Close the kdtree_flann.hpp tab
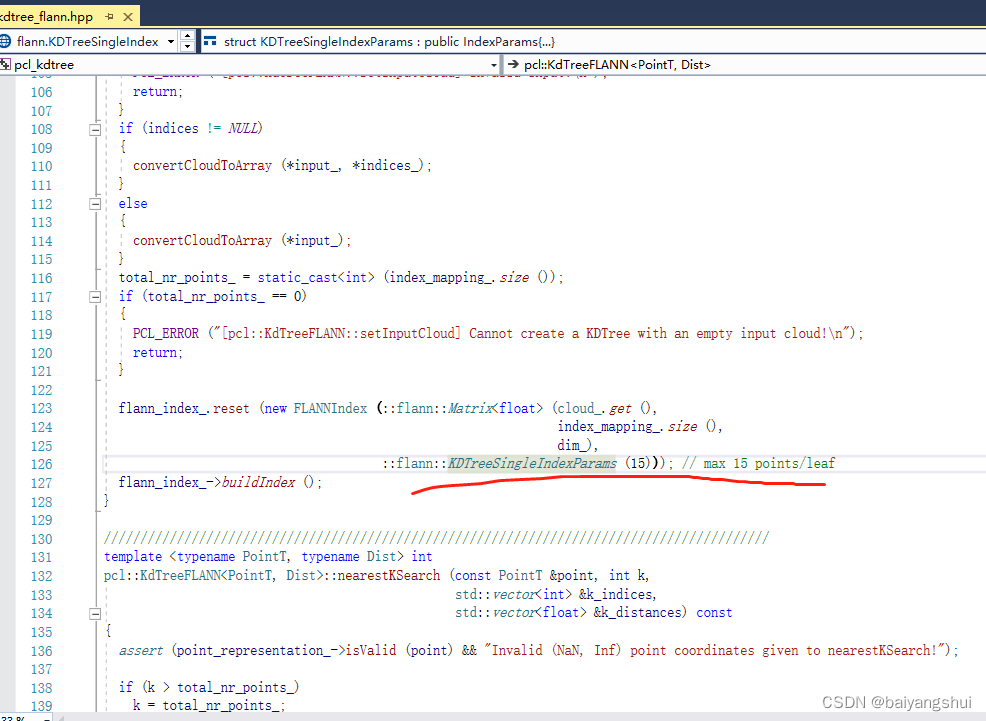This screenshot has width=986, height=721. tap(128, 16)
